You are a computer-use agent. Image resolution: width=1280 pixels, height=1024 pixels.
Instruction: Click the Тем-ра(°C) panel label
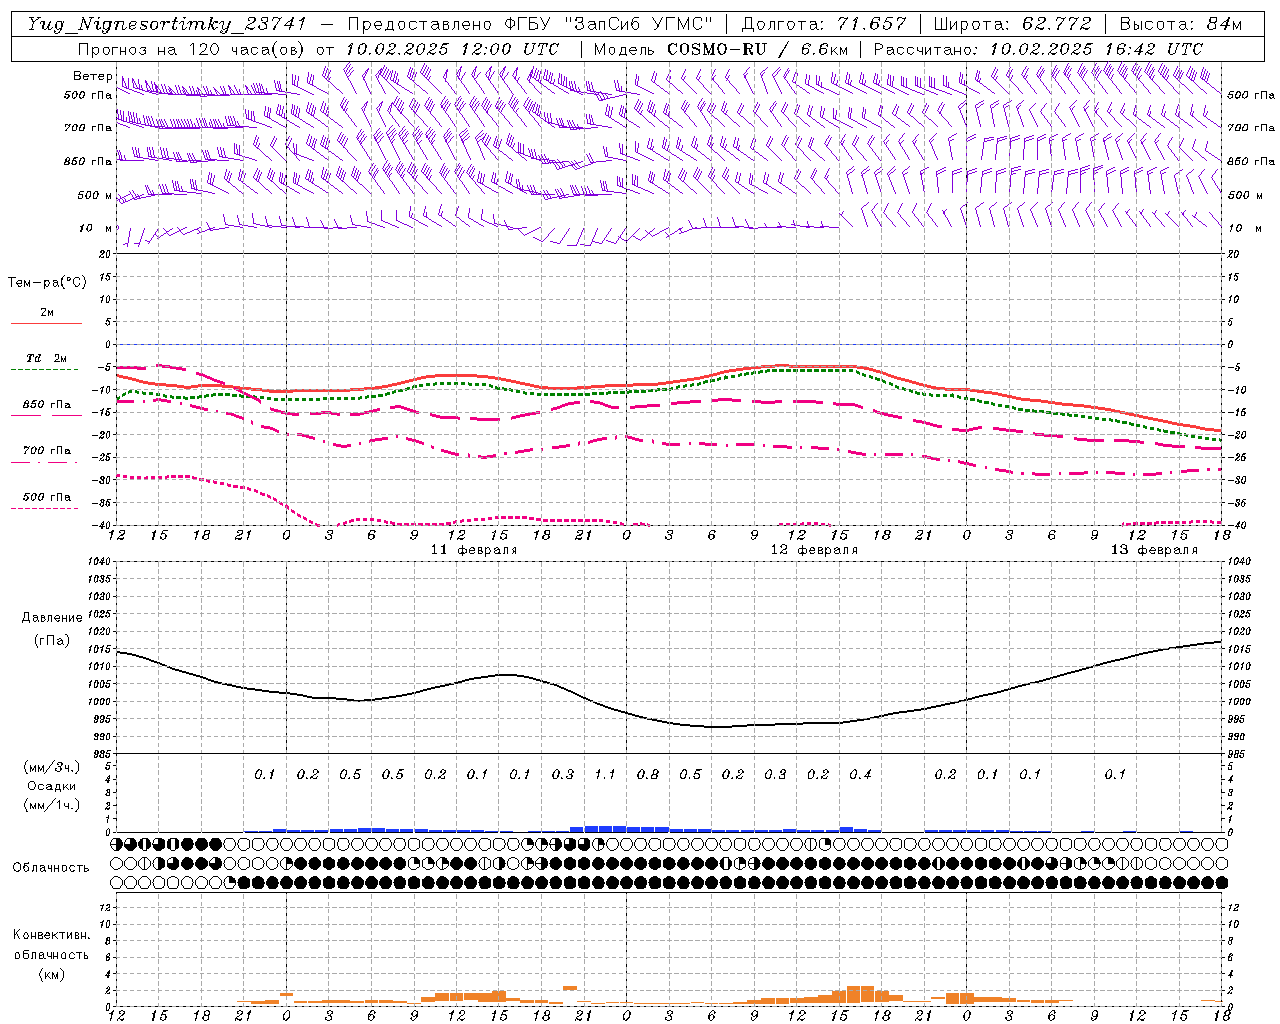47,283
